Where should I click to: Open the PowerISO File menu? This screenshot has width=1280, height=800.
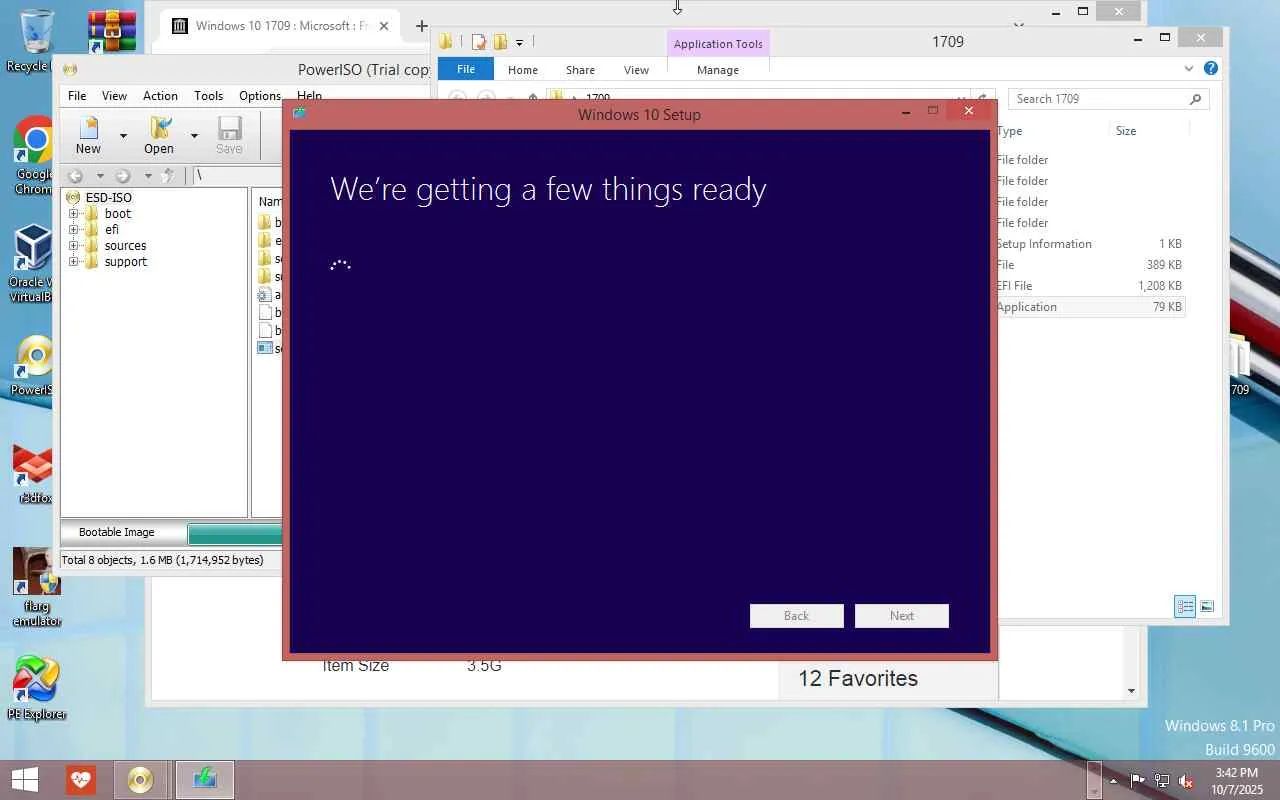pyautogui.click(x=77, y=96)
